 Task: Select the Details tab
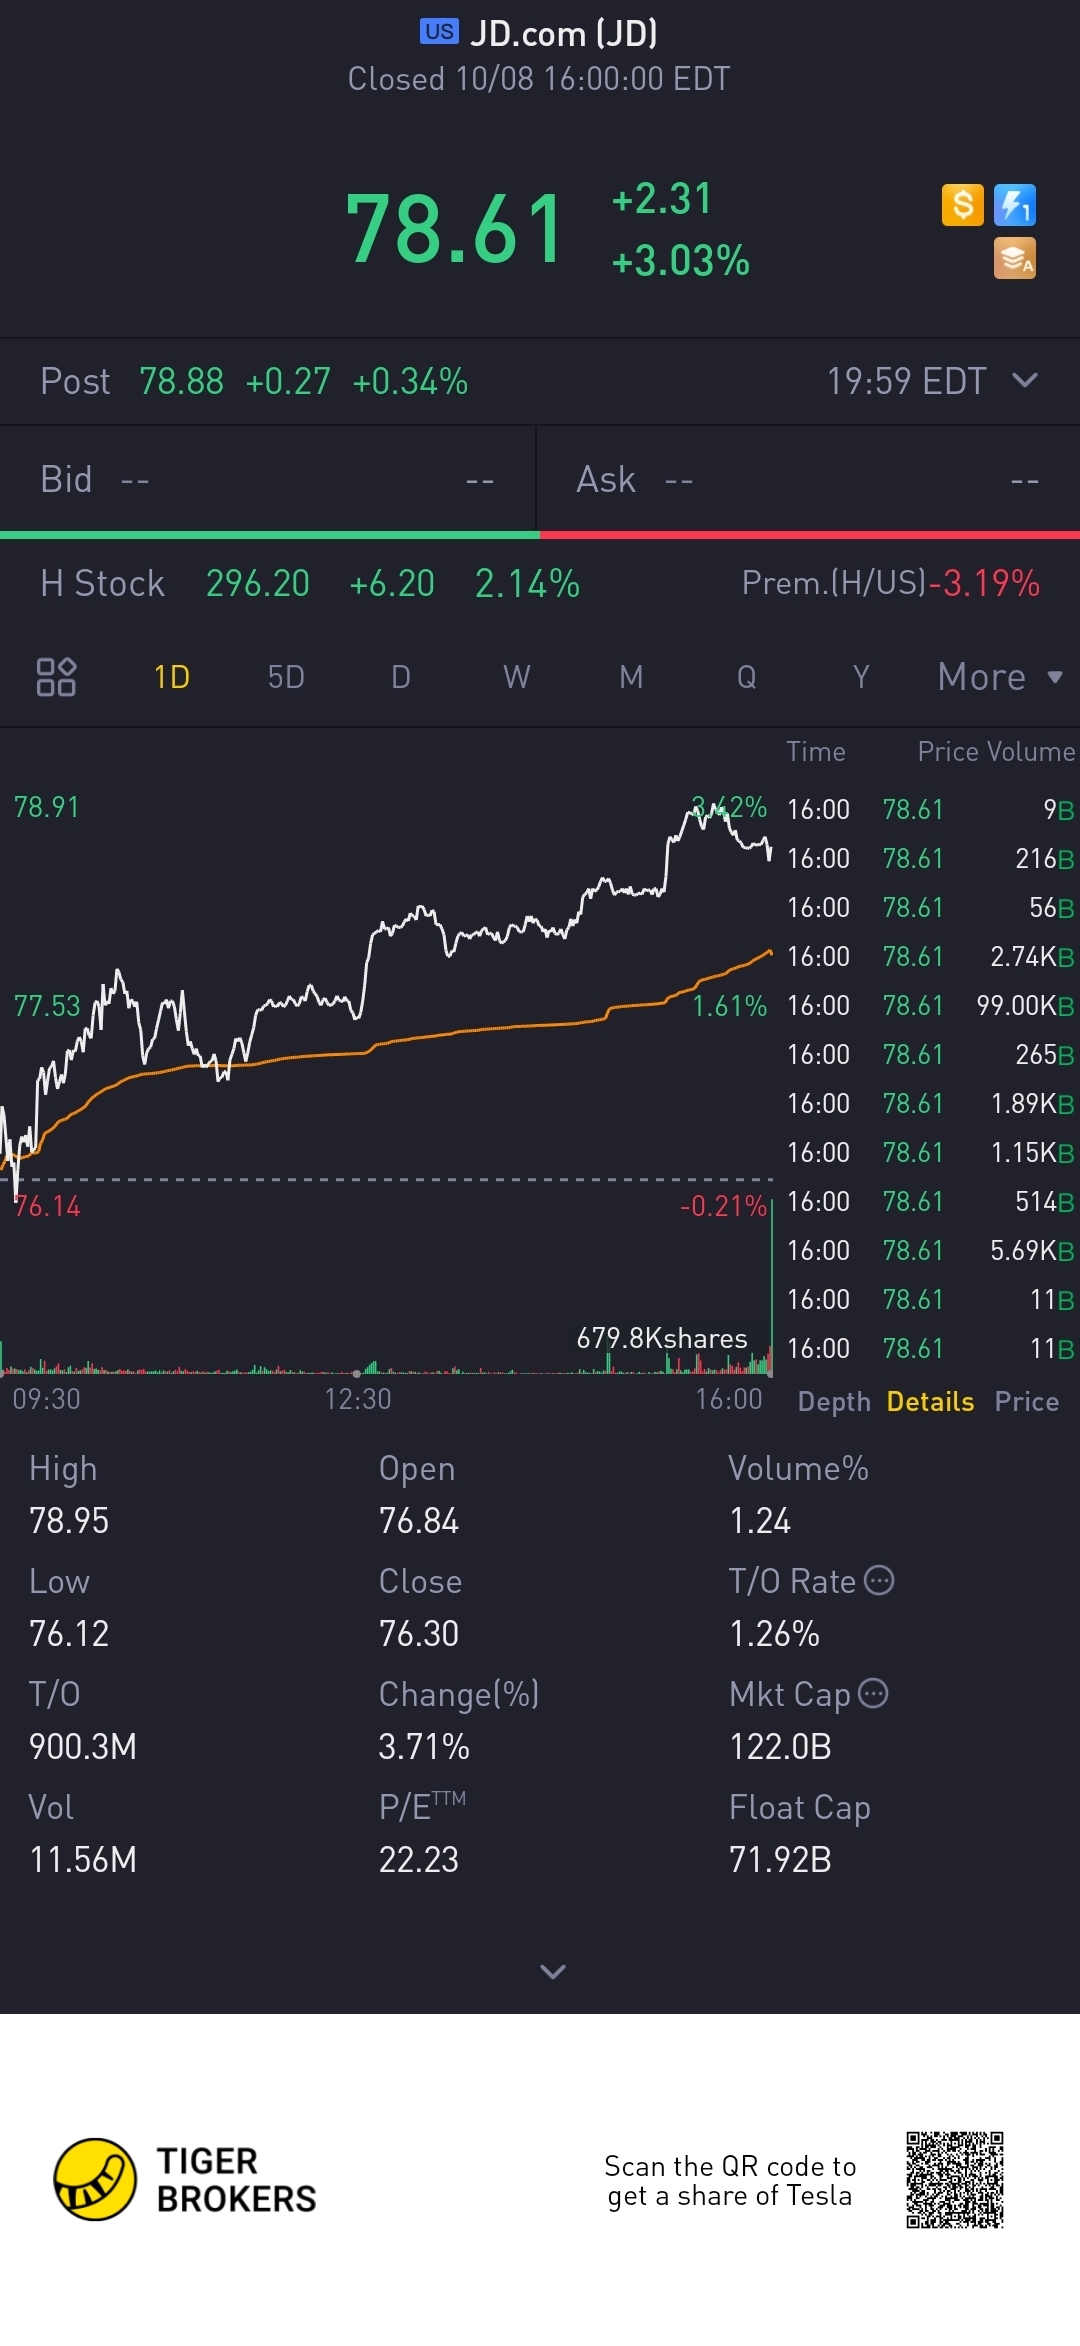(x=930, y=1402)
